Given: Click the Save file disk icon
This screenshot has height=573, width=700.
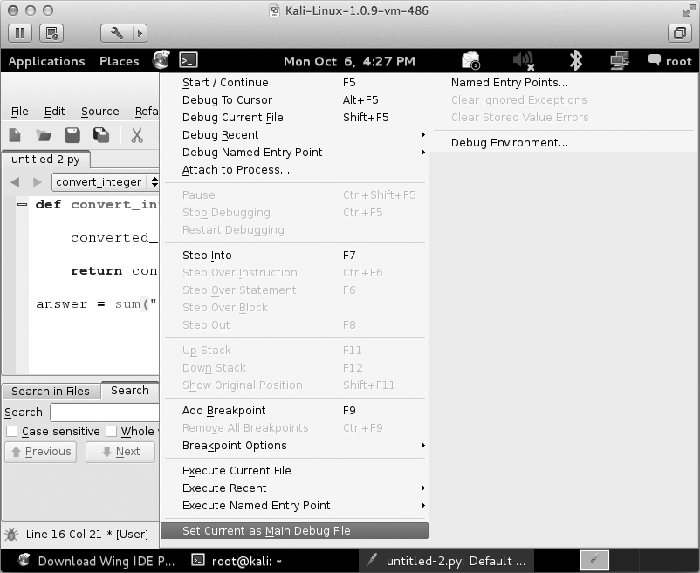Looking at the screenshot, I should (72, 135).
